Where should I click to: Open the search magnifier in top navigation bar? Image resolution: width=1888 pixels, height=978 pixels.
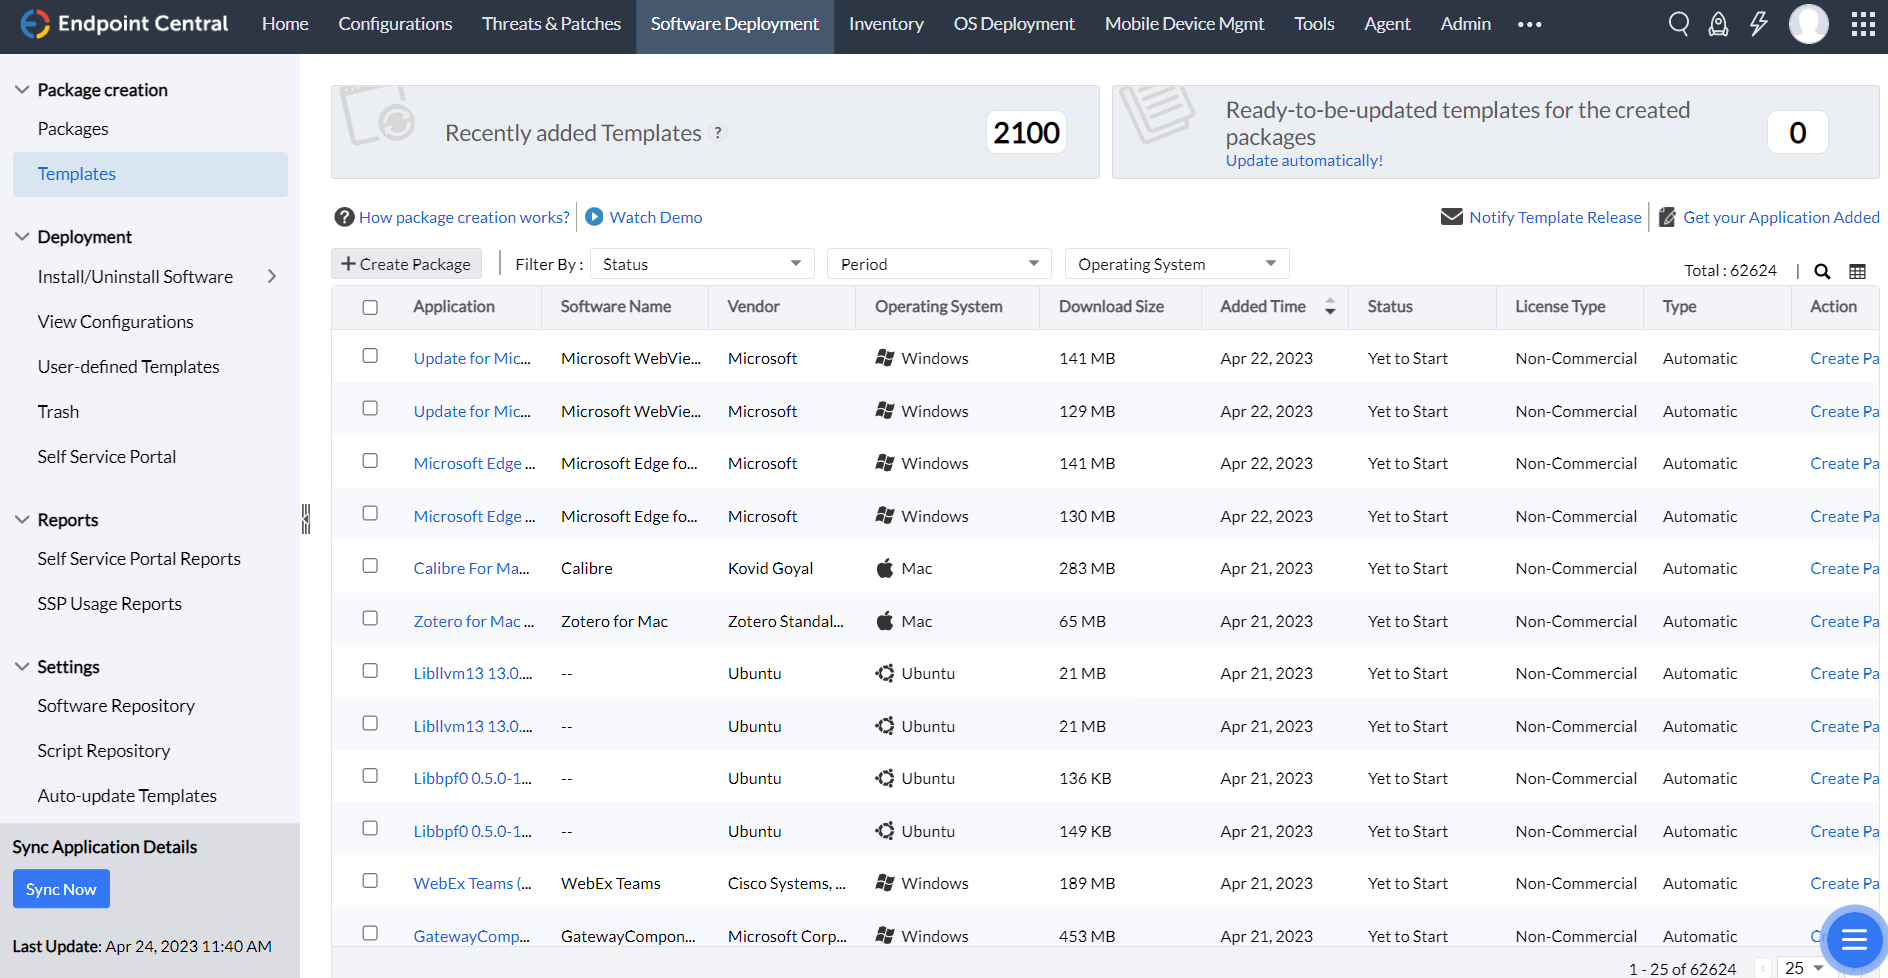click(x=1679, y=24)
